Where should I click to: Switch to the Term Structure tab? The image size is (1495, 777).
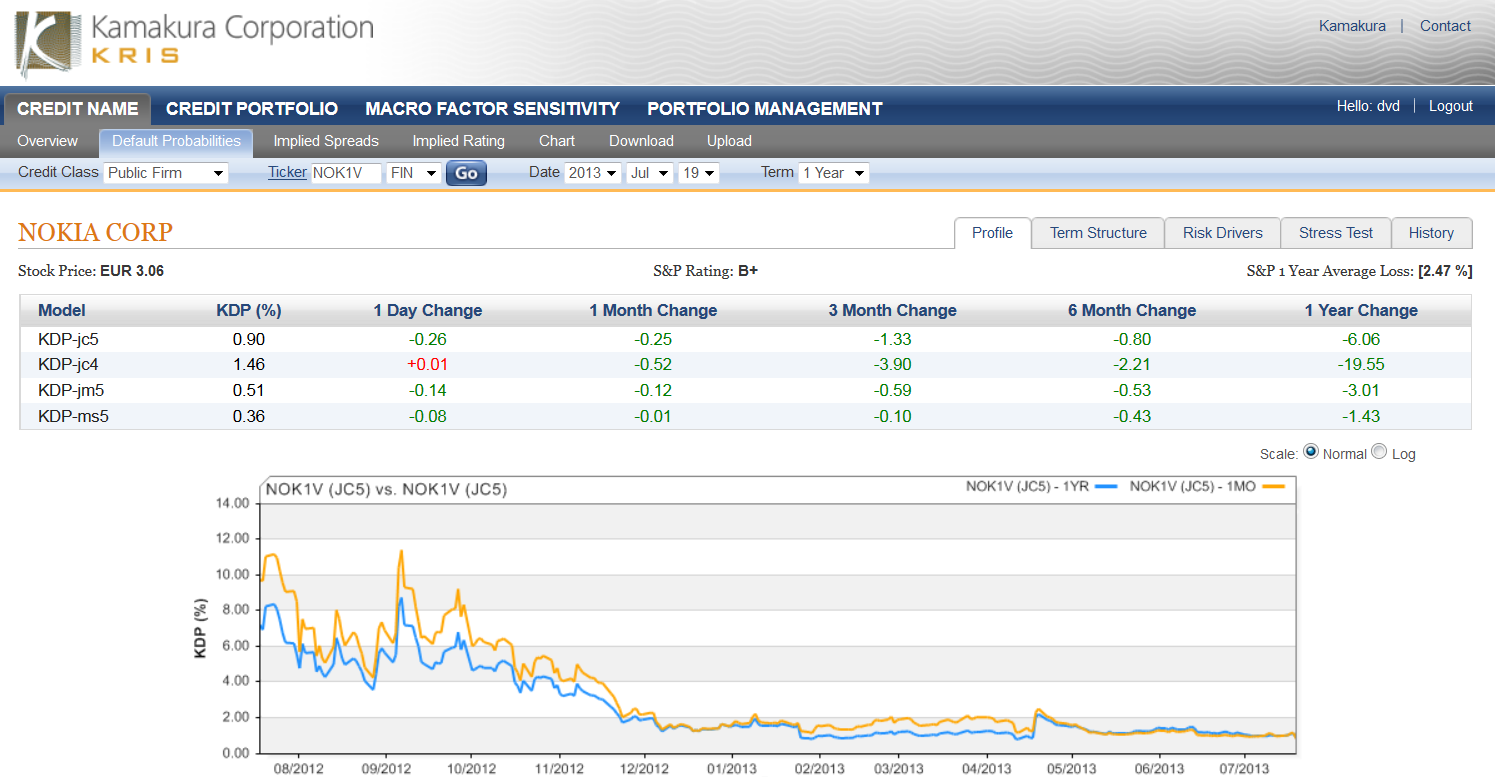tap(1098, 233)
